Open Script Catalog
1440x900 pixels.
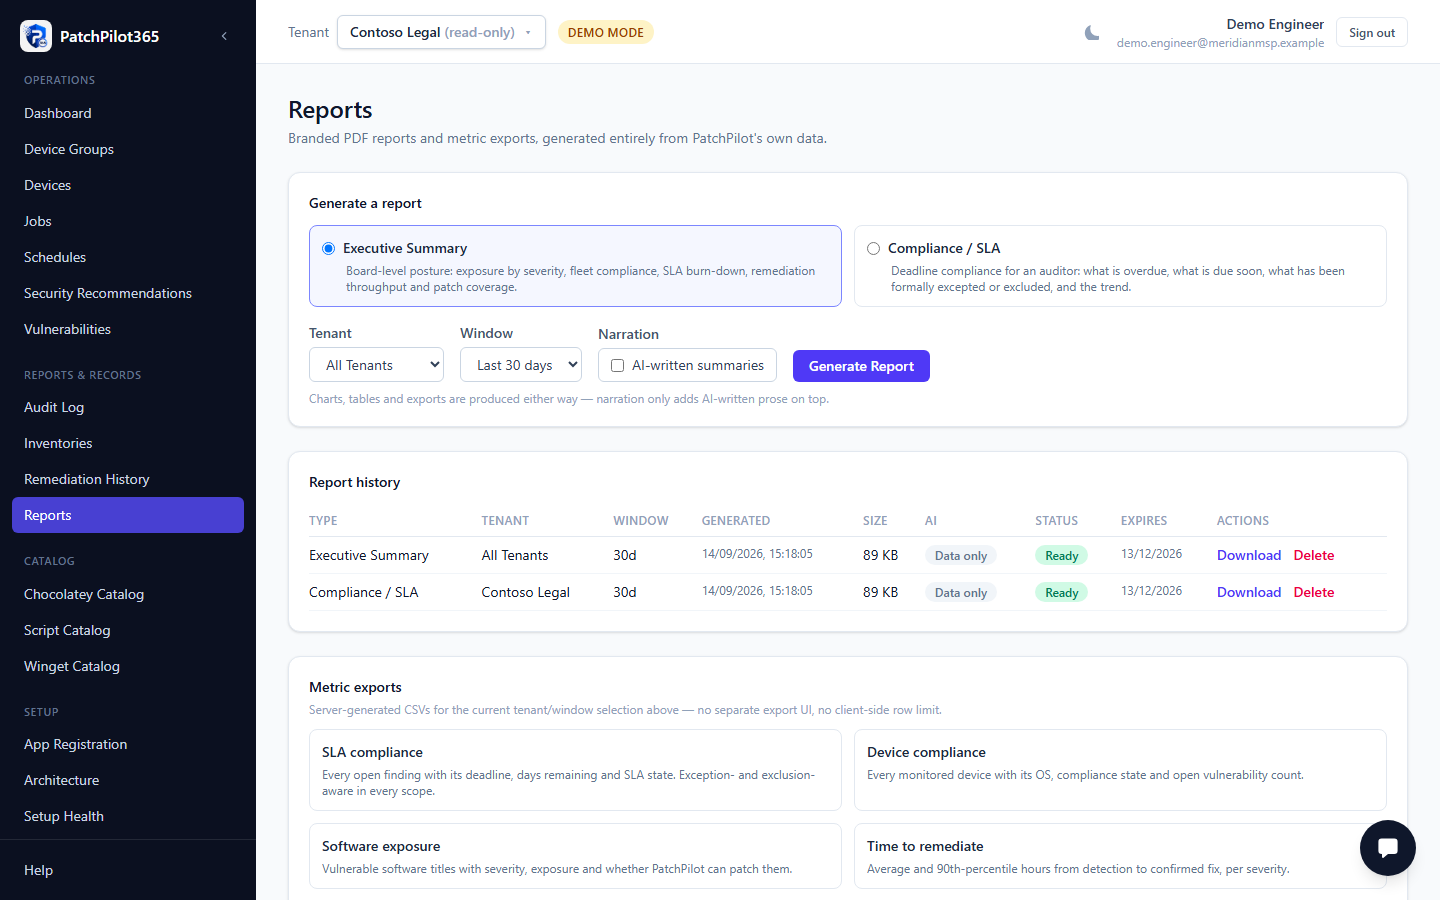coord(128,630)
